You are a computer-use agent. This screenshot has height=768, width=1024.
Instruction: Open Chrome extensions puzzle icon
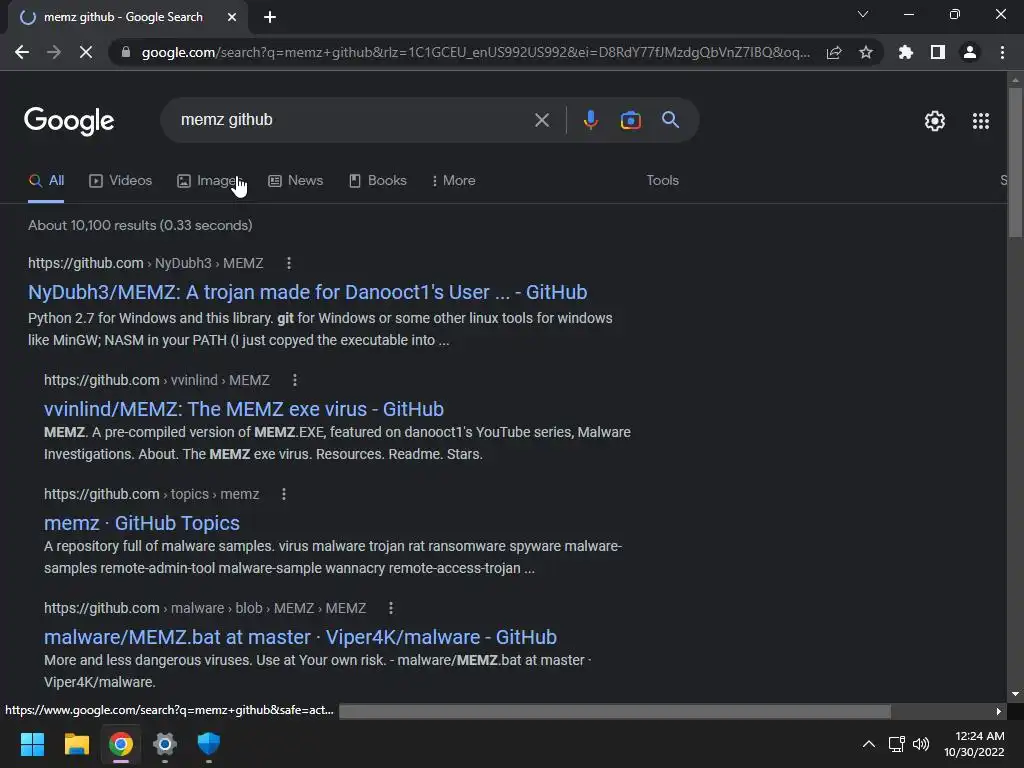point(906,52)
